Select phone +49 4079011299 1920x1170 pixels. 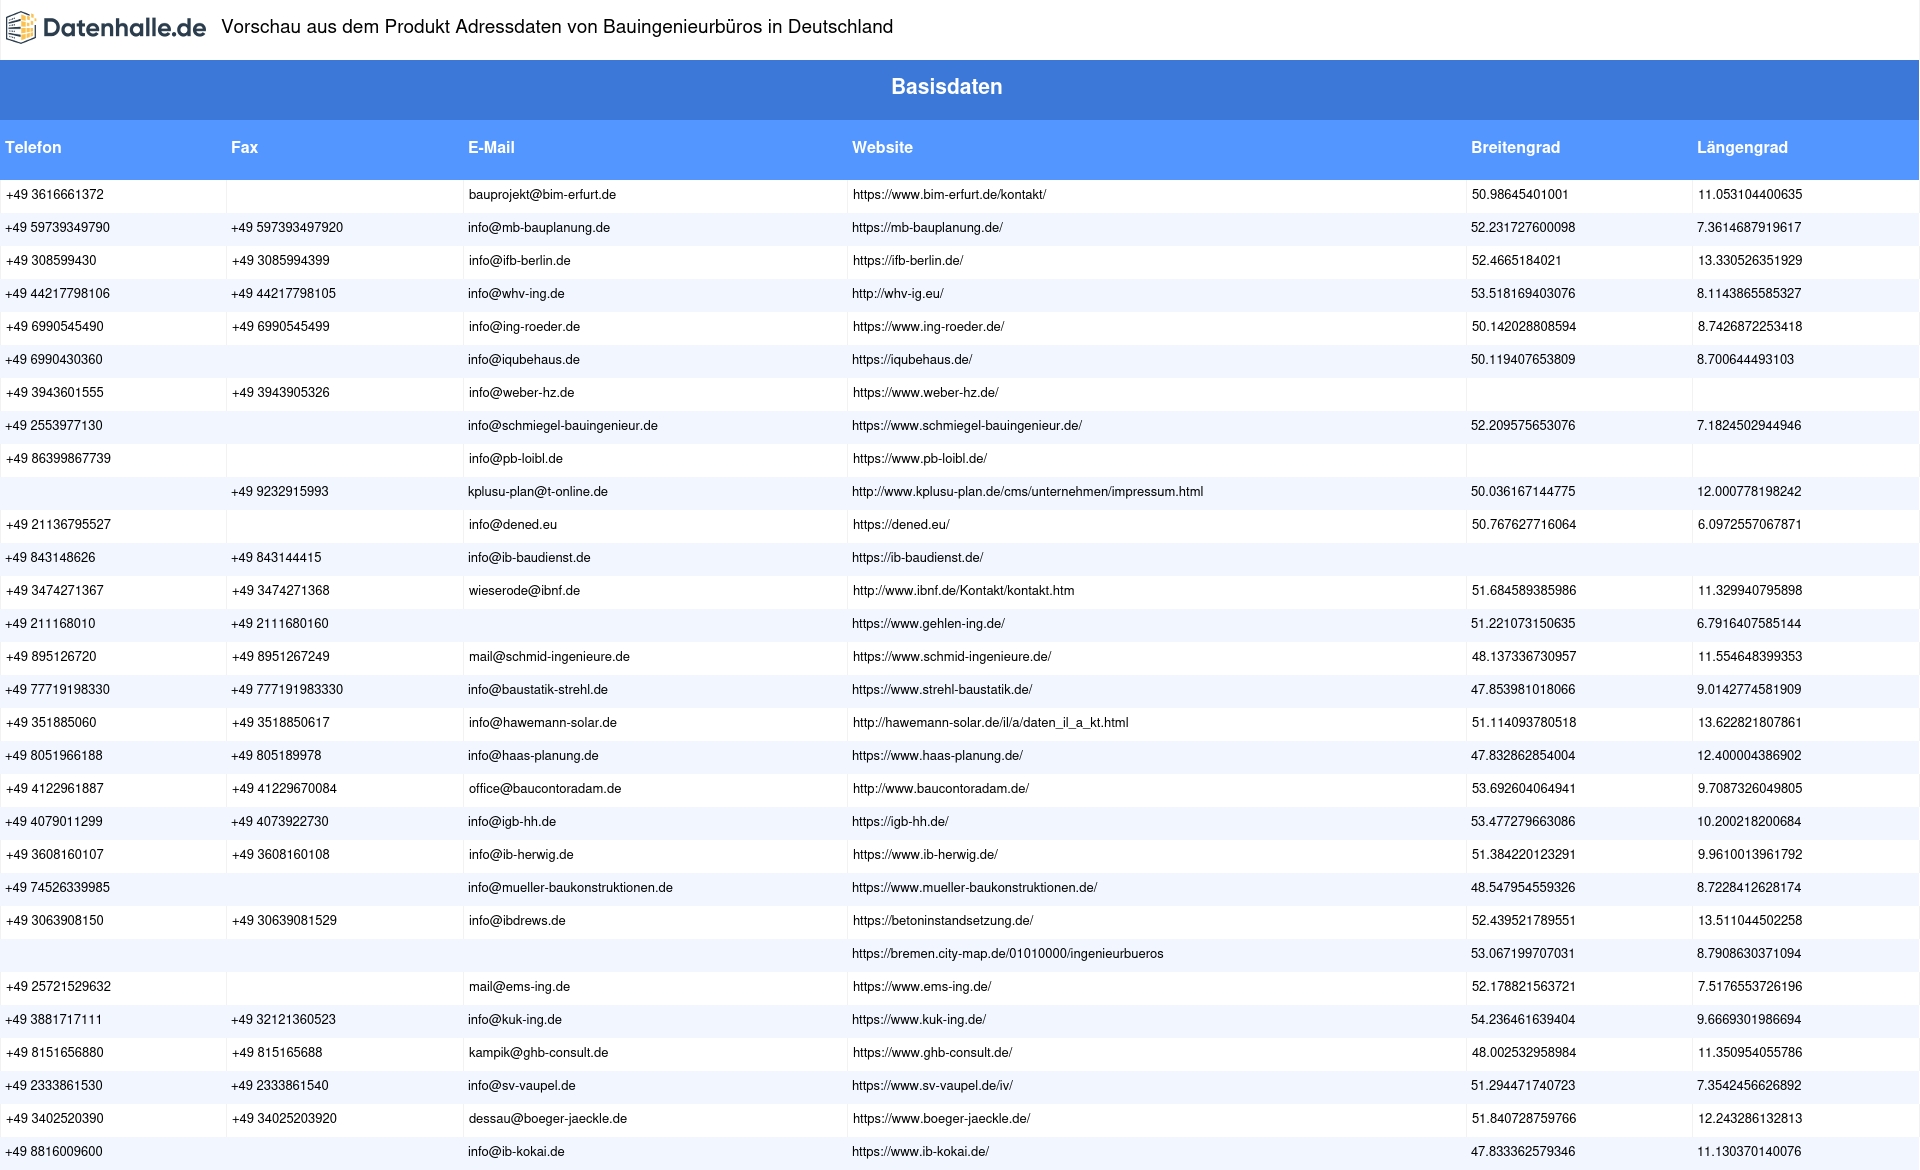pyautogui.click(x=54, y=822)
